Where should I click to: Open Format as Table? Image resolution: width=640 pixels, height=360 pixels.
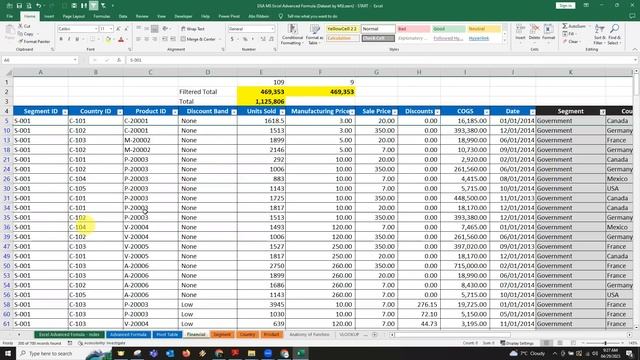click(315, 34)
